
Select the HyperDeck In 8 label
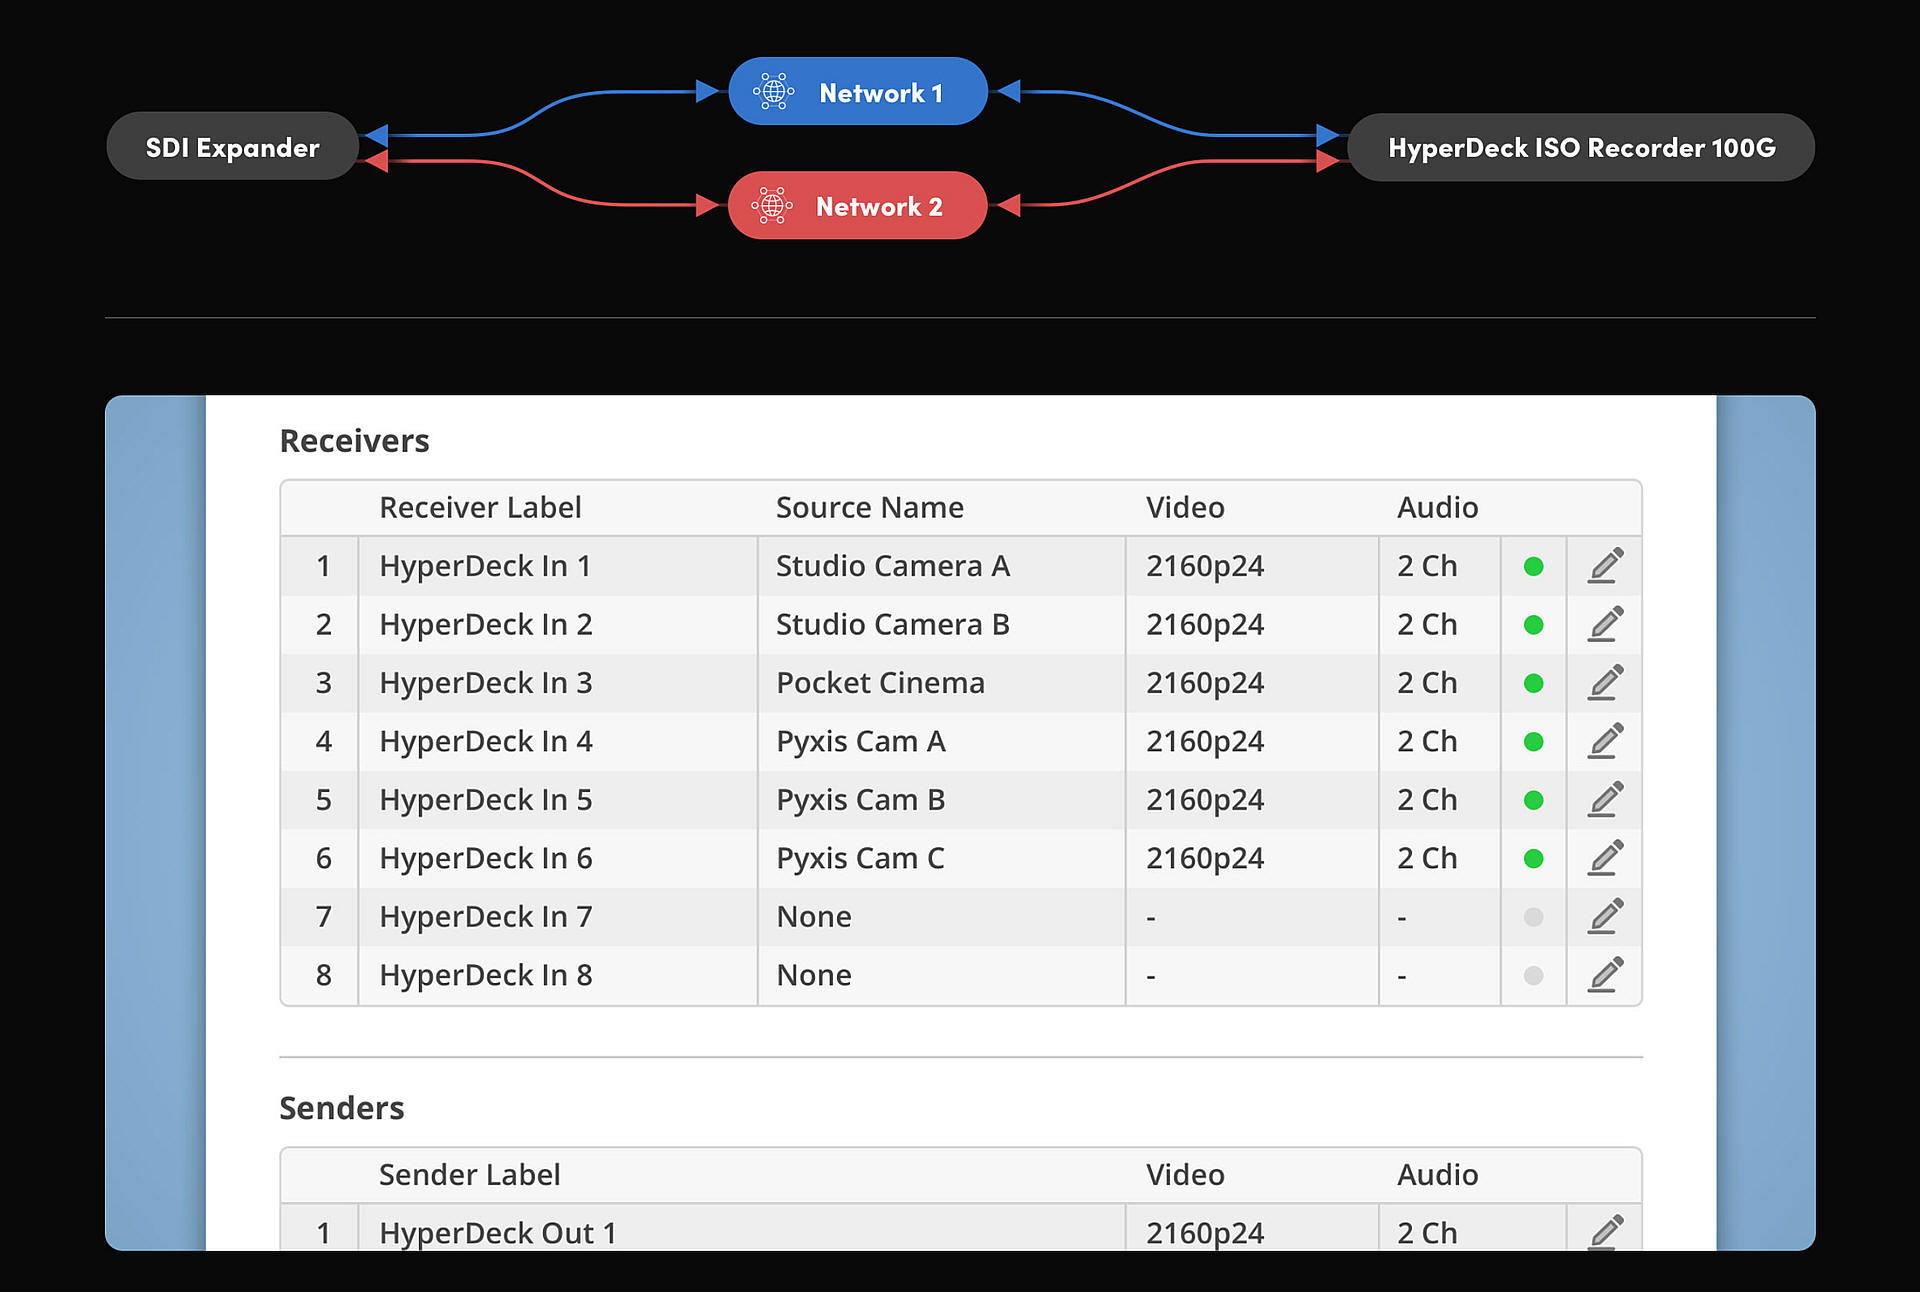[486, 975]
